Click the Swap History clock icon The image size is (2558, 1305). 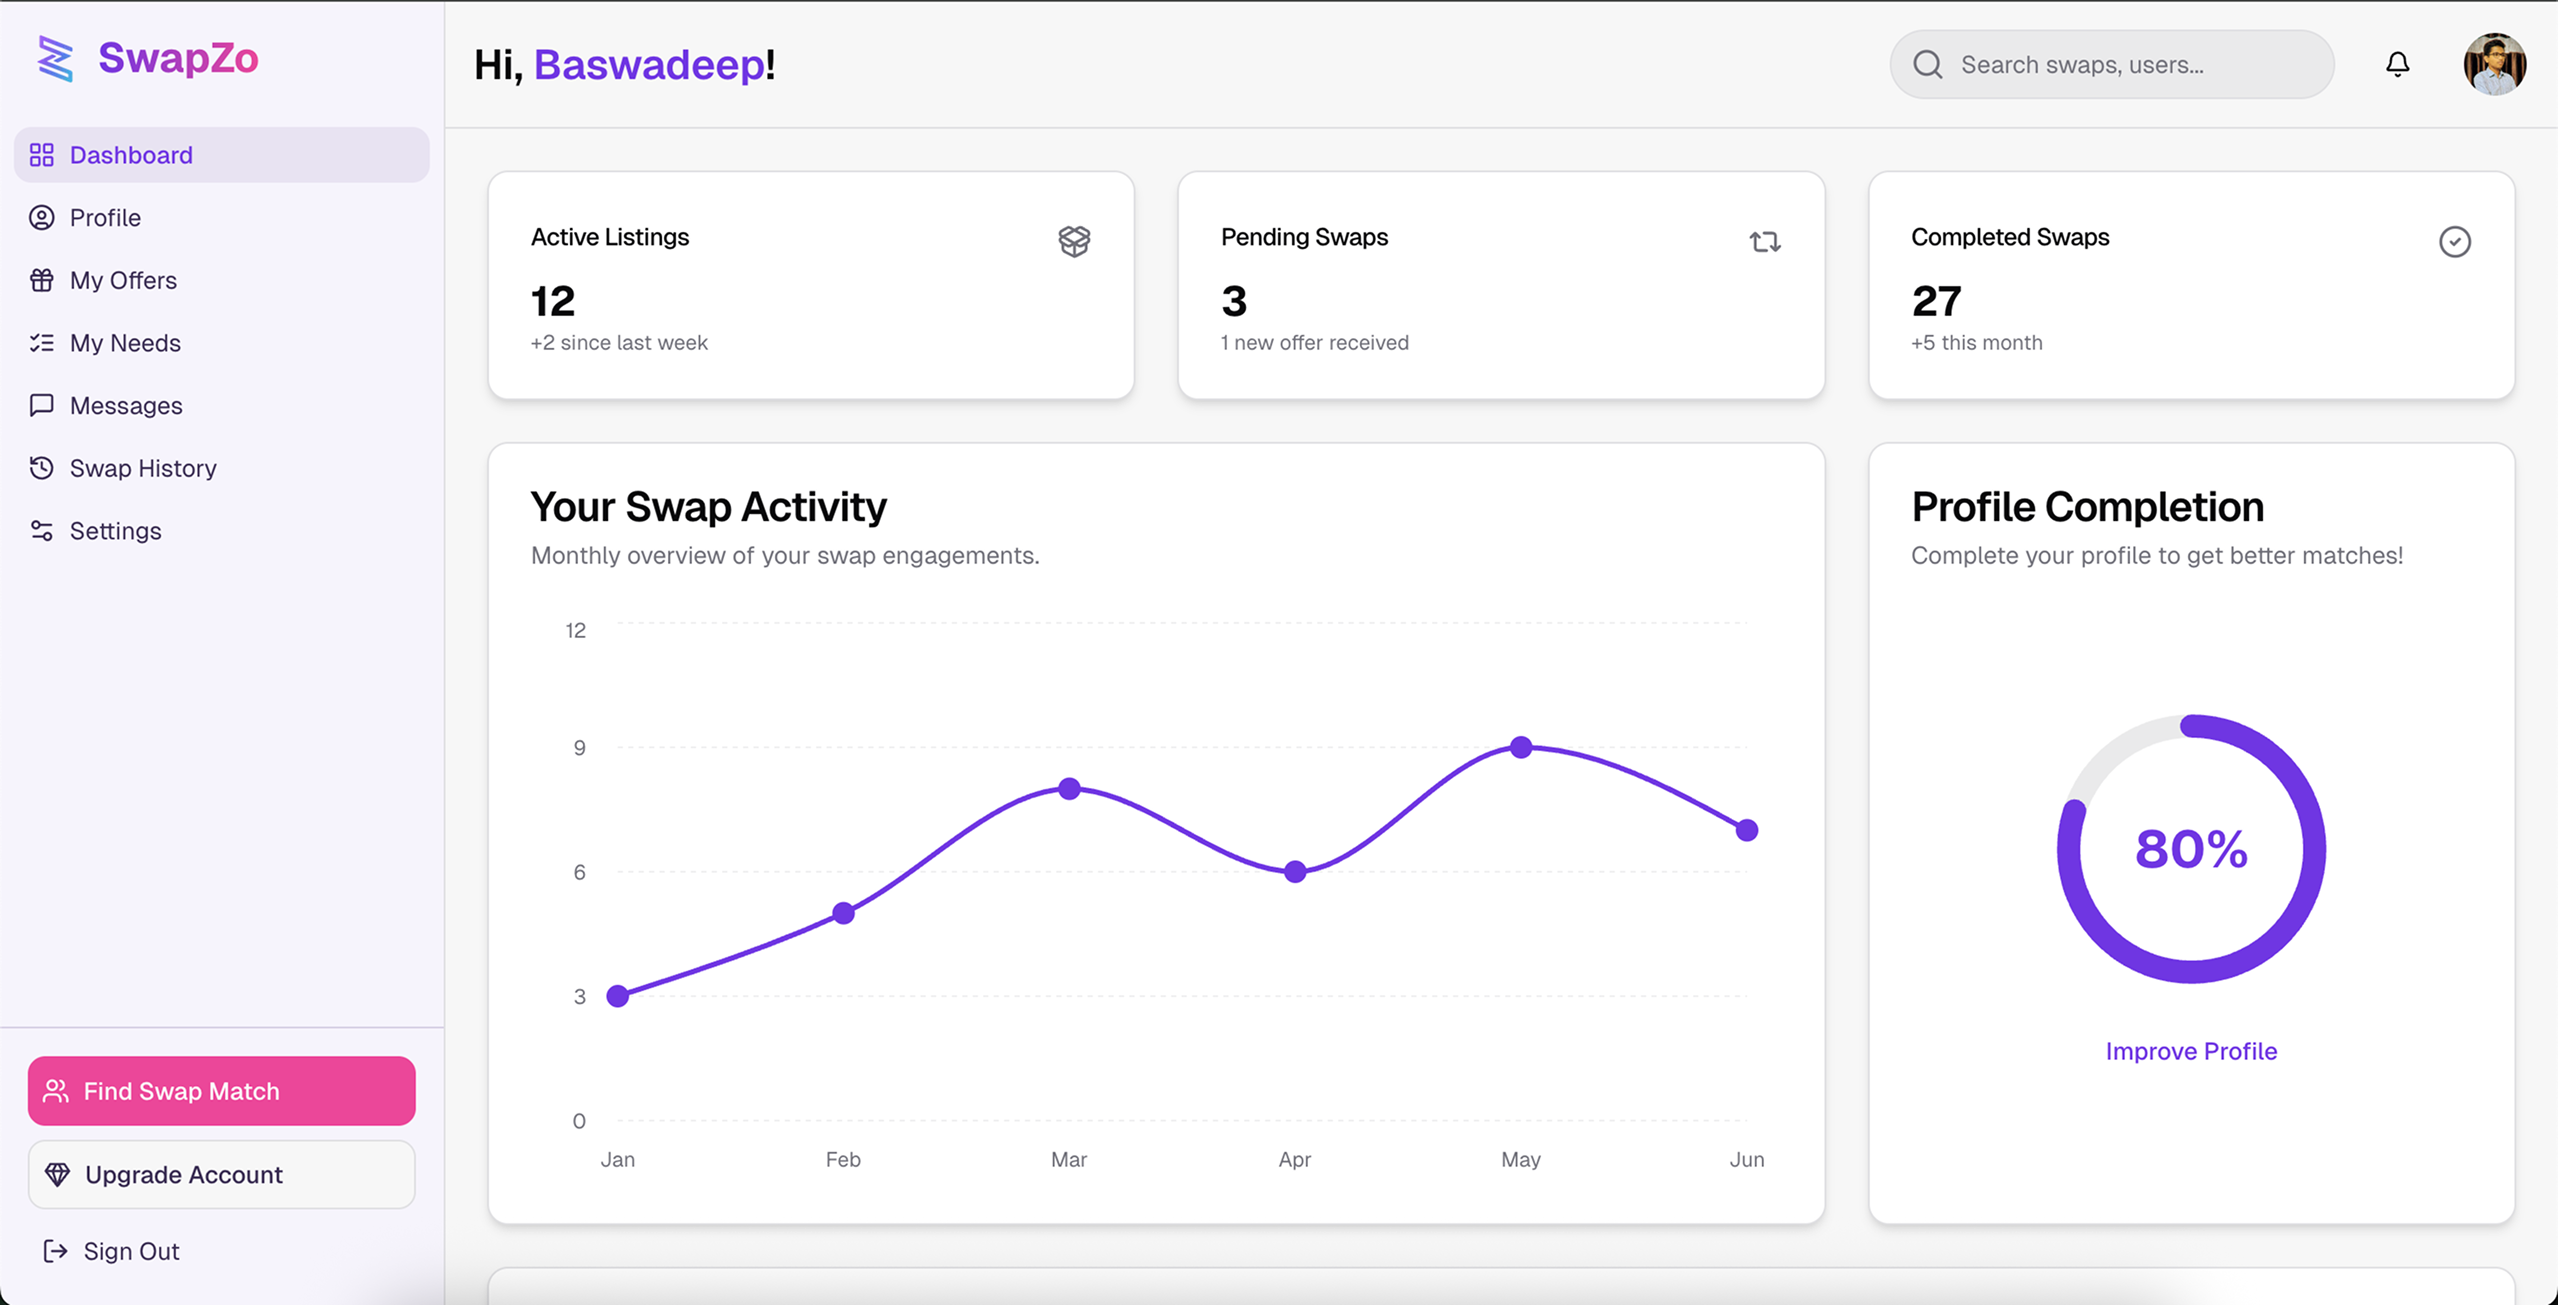42,468
